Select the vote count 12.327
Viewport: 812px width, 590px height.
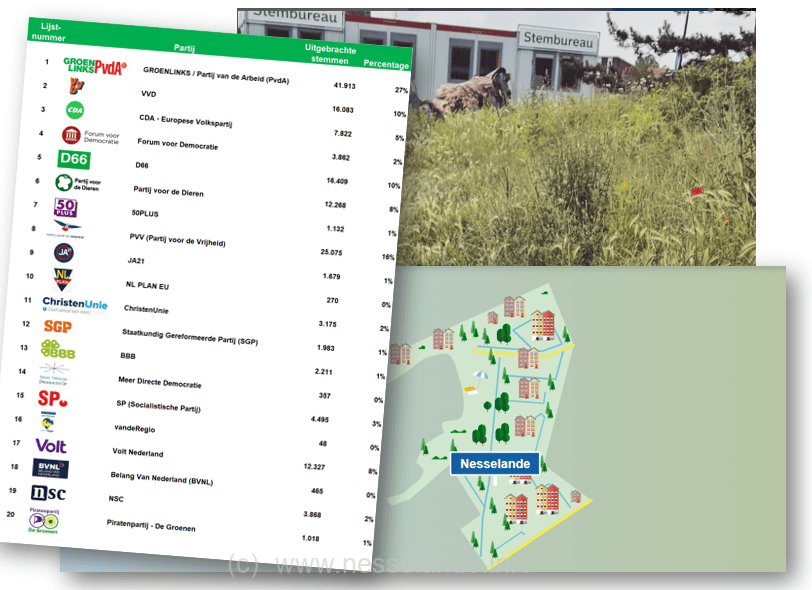tap(314, 467)
